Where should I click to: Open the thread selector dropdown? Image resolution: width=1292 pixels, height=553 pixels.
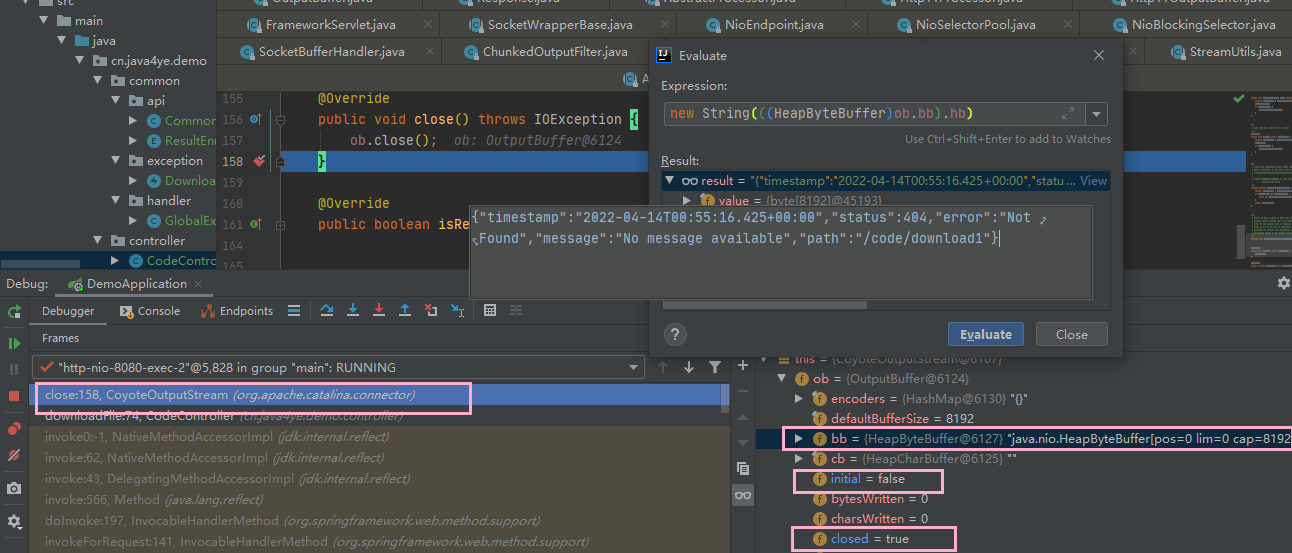pos(635,367)
